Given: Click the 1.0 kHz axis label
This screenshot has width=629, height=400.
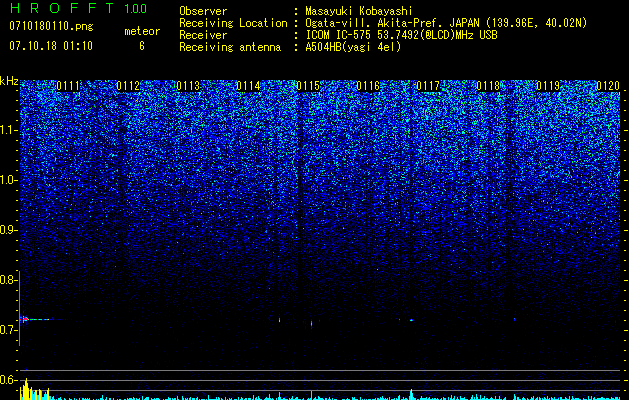Looking at the screenshot, I should (x=8, y=180).
